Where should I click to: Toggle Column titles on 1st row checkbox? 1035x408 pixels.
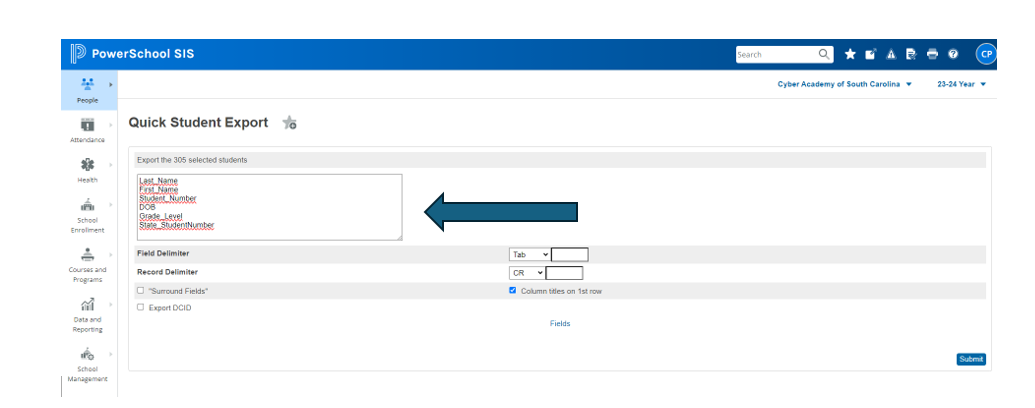(513, 290)
